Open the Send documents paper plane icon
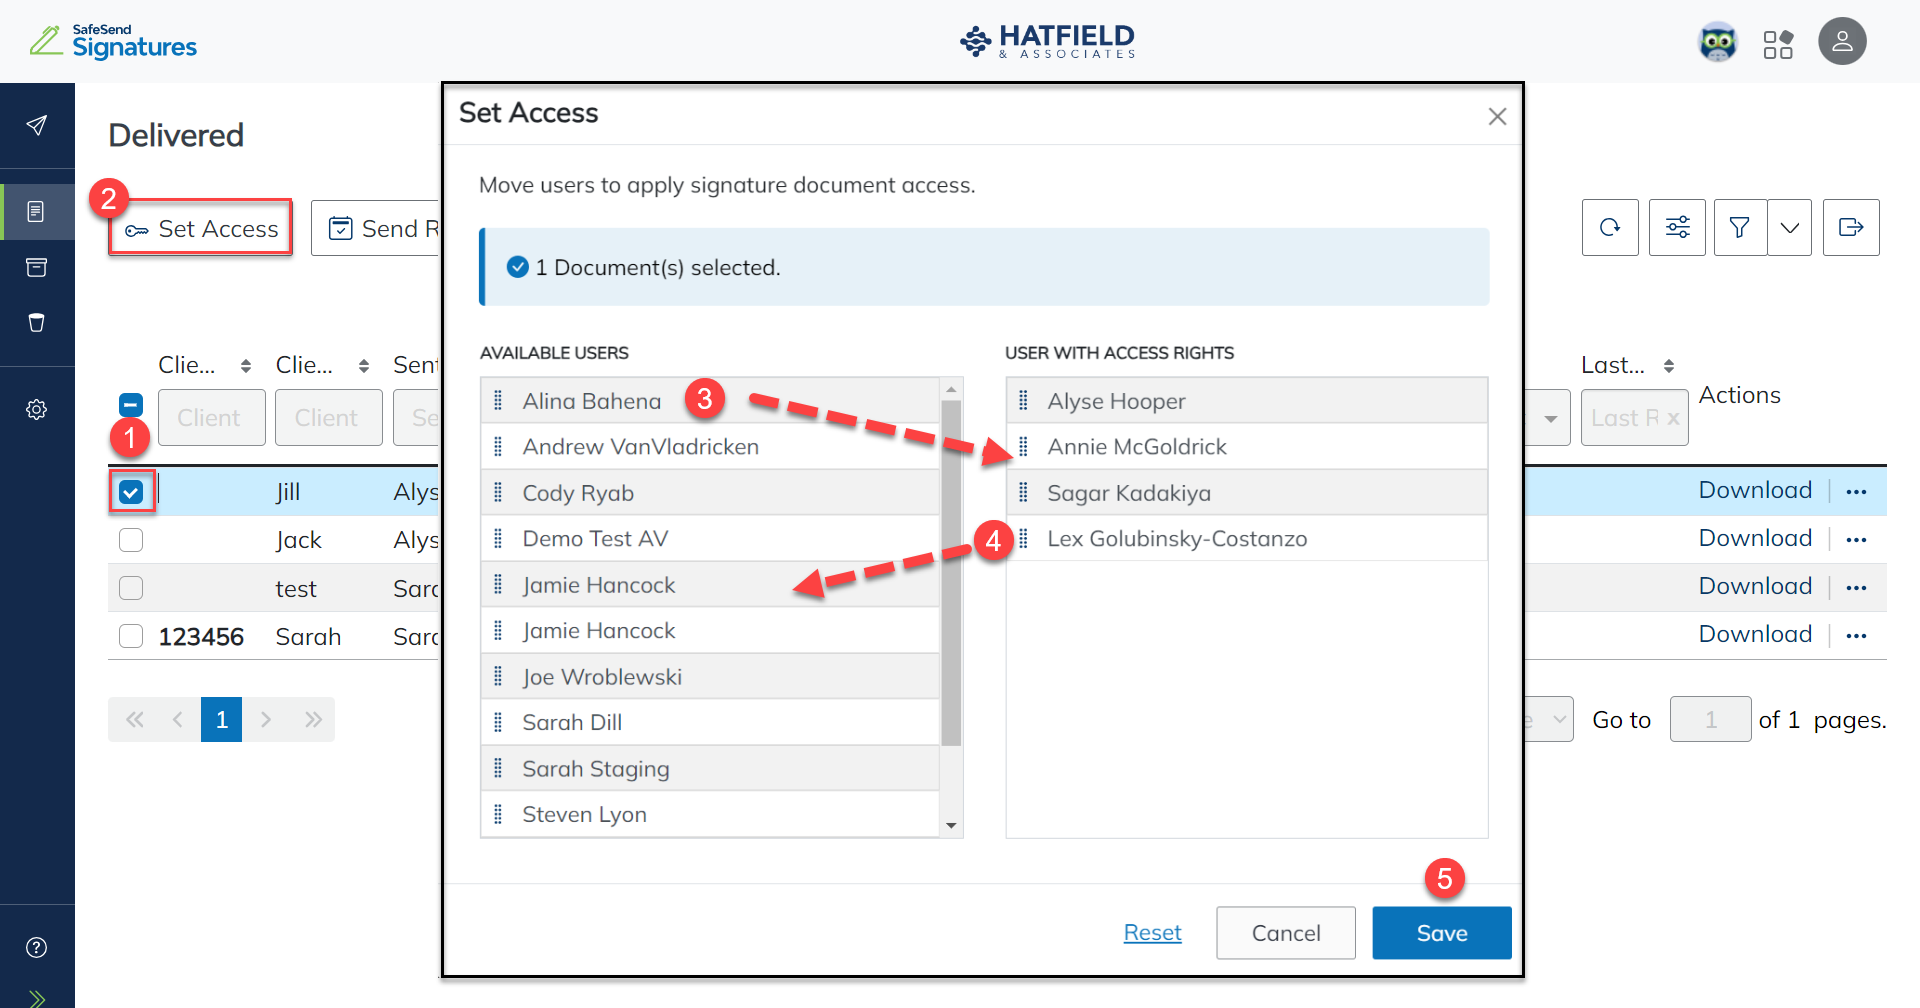Viewport: 1920px width, 1008px height. 37,125
